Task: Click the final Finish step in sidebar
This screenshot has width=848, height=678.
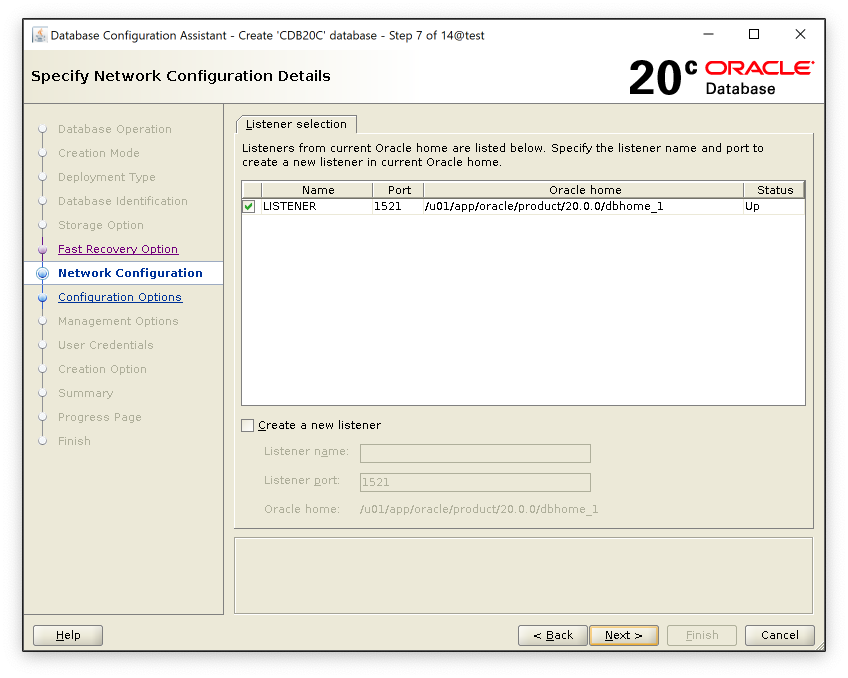Action: [74, 441]
